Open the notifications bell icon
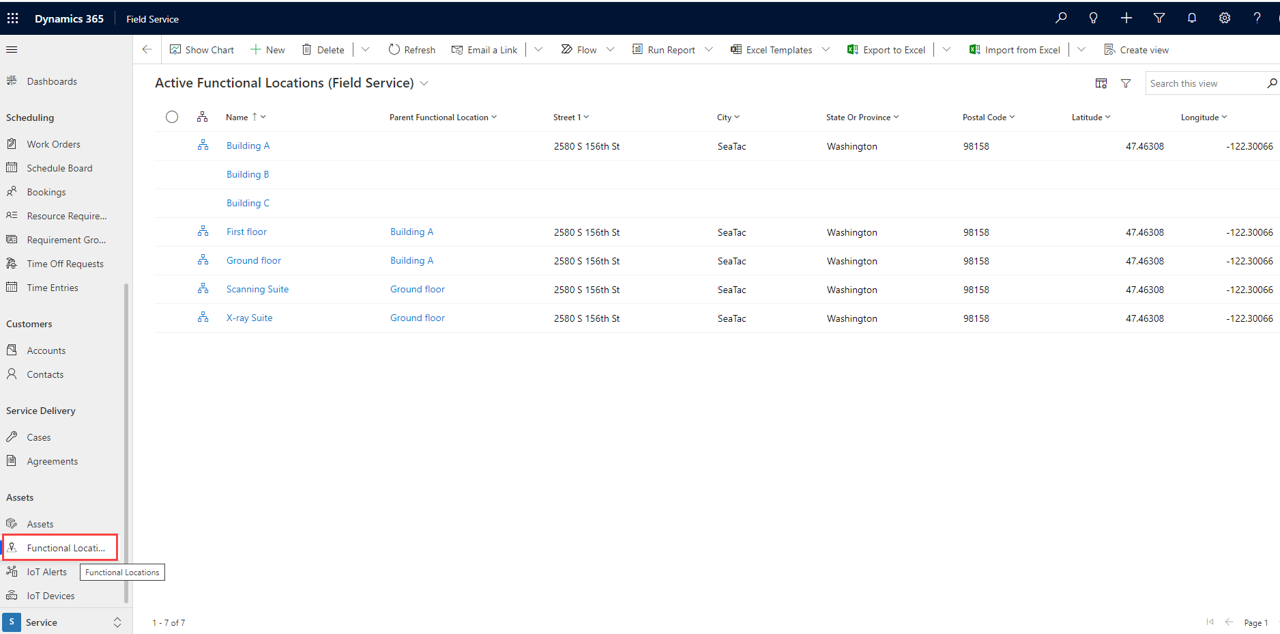The width and height of the screenshot is (1280, 634). (1192, 18)
